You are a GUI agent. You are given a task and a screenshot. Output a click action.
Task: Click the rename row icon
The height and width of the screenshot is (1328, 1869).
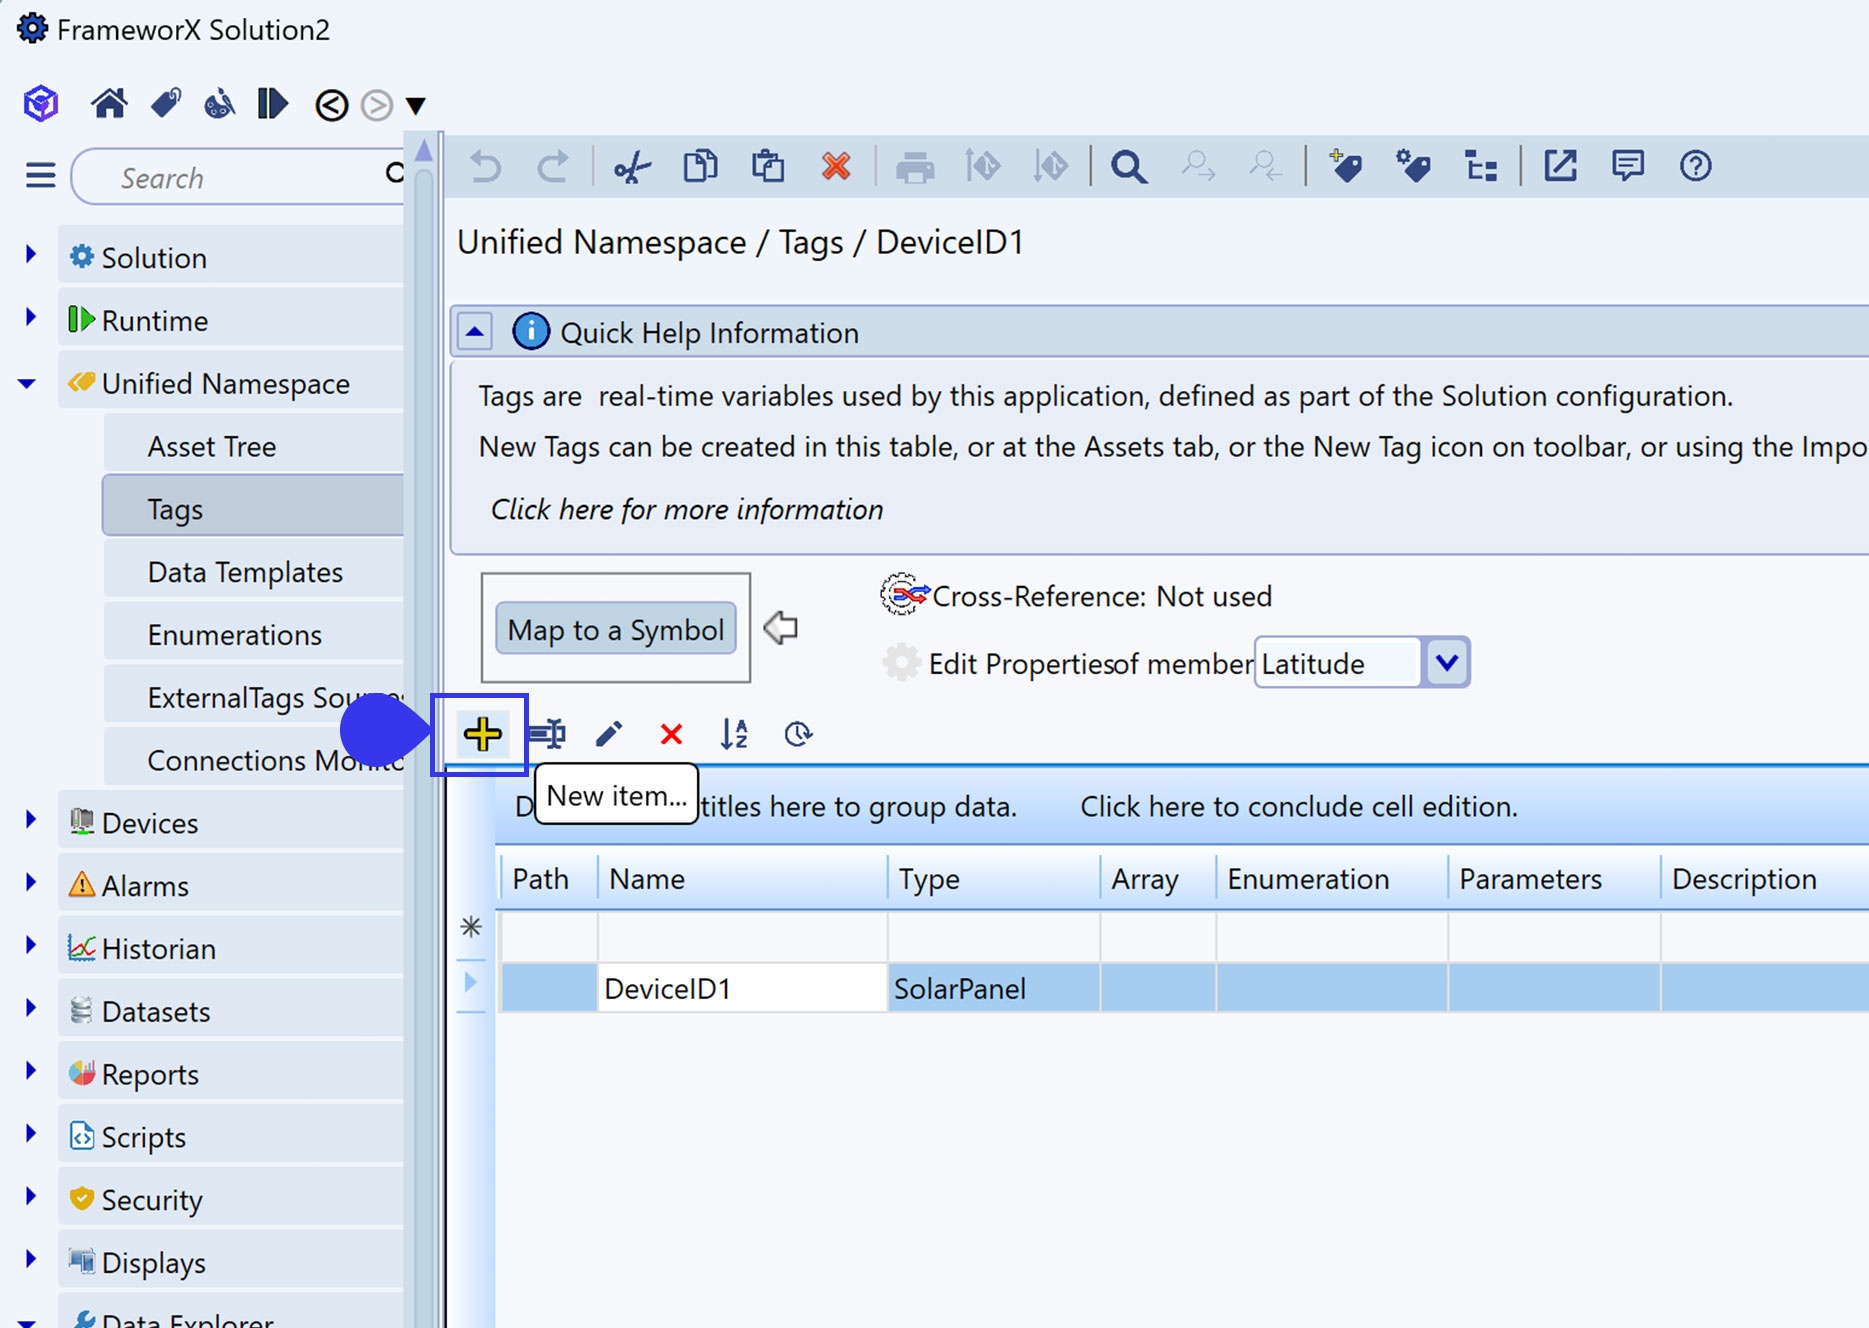[547, 734]
